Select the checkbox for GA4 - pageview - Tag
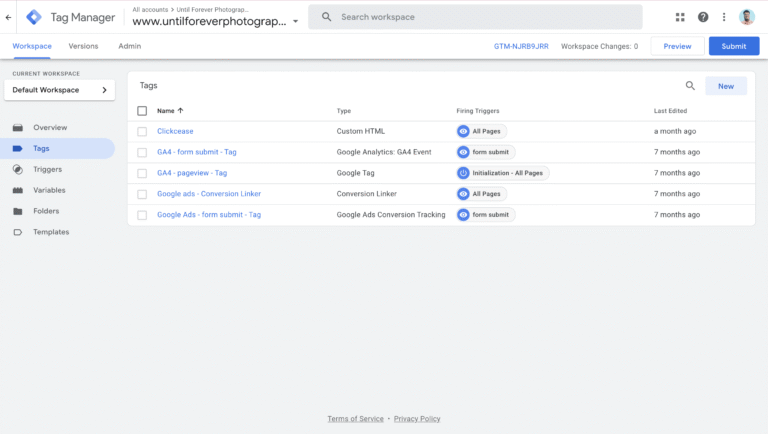The width and height of the screenshot is (768, 434). [x=142, y=173]
